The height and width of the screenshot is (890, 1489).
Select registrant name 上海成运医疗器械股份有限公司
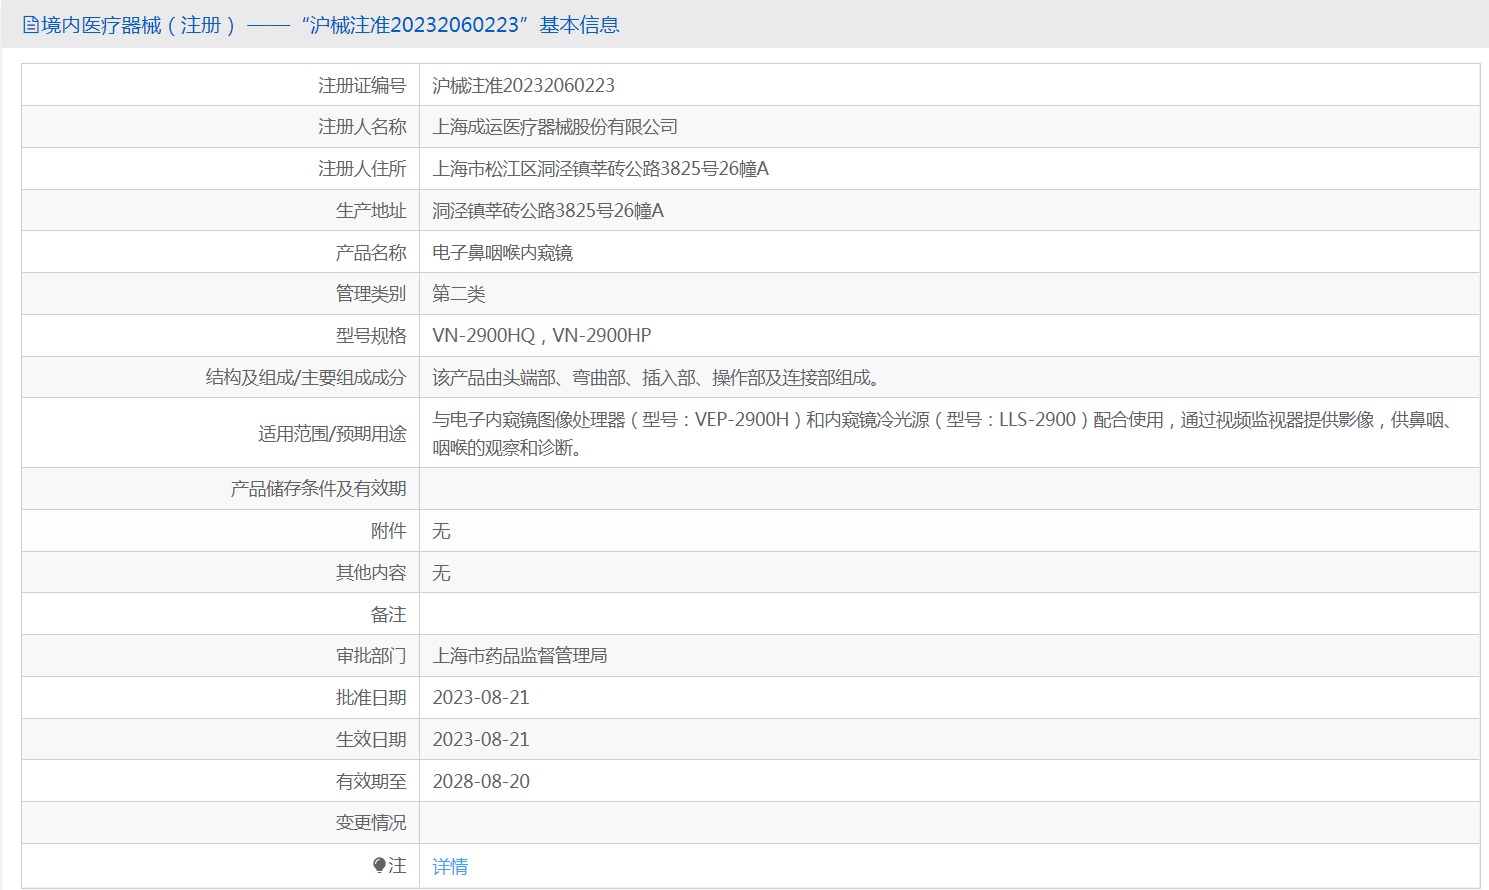tap(555, 127)
